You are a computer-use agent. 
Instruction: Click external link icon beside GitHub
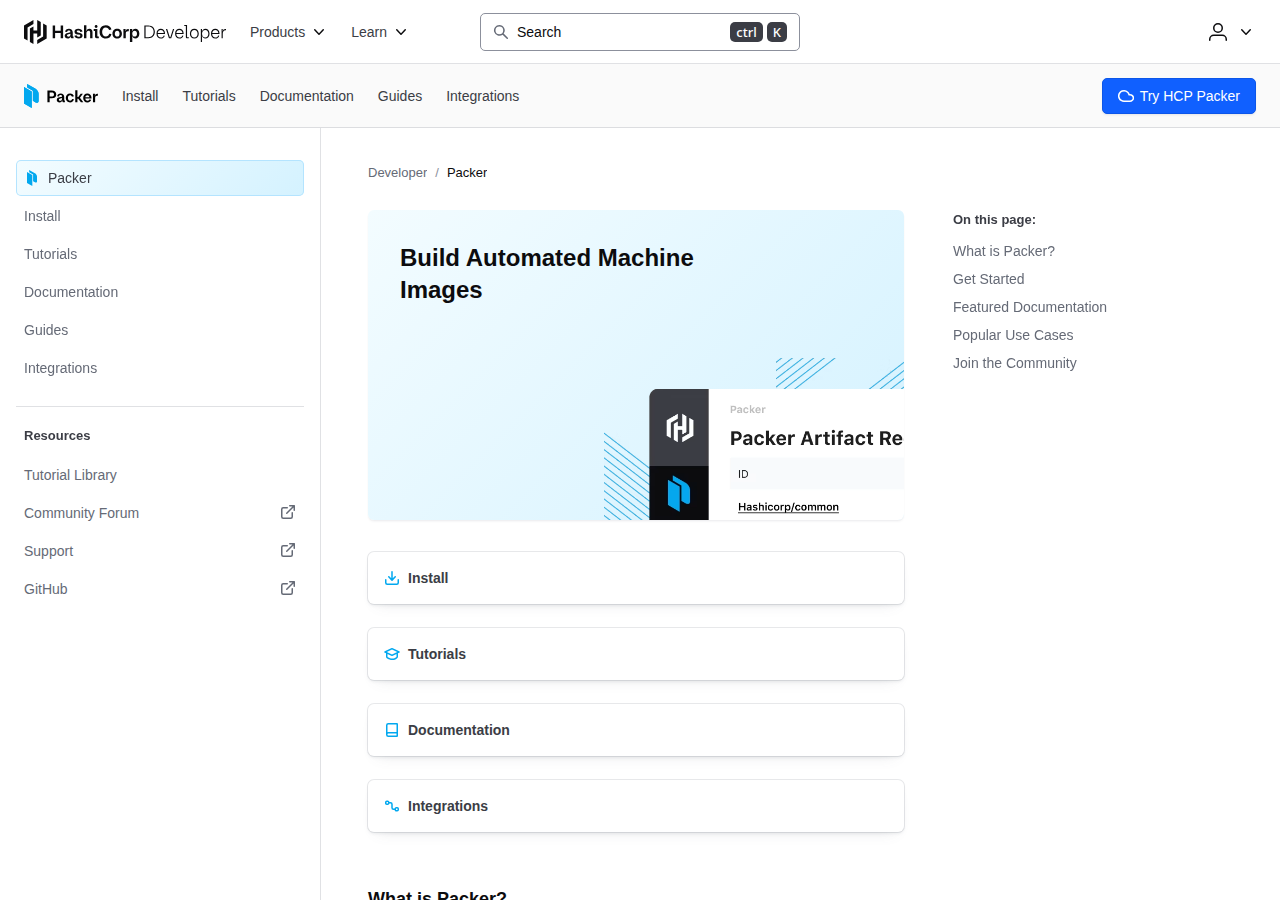coord(288,588)
